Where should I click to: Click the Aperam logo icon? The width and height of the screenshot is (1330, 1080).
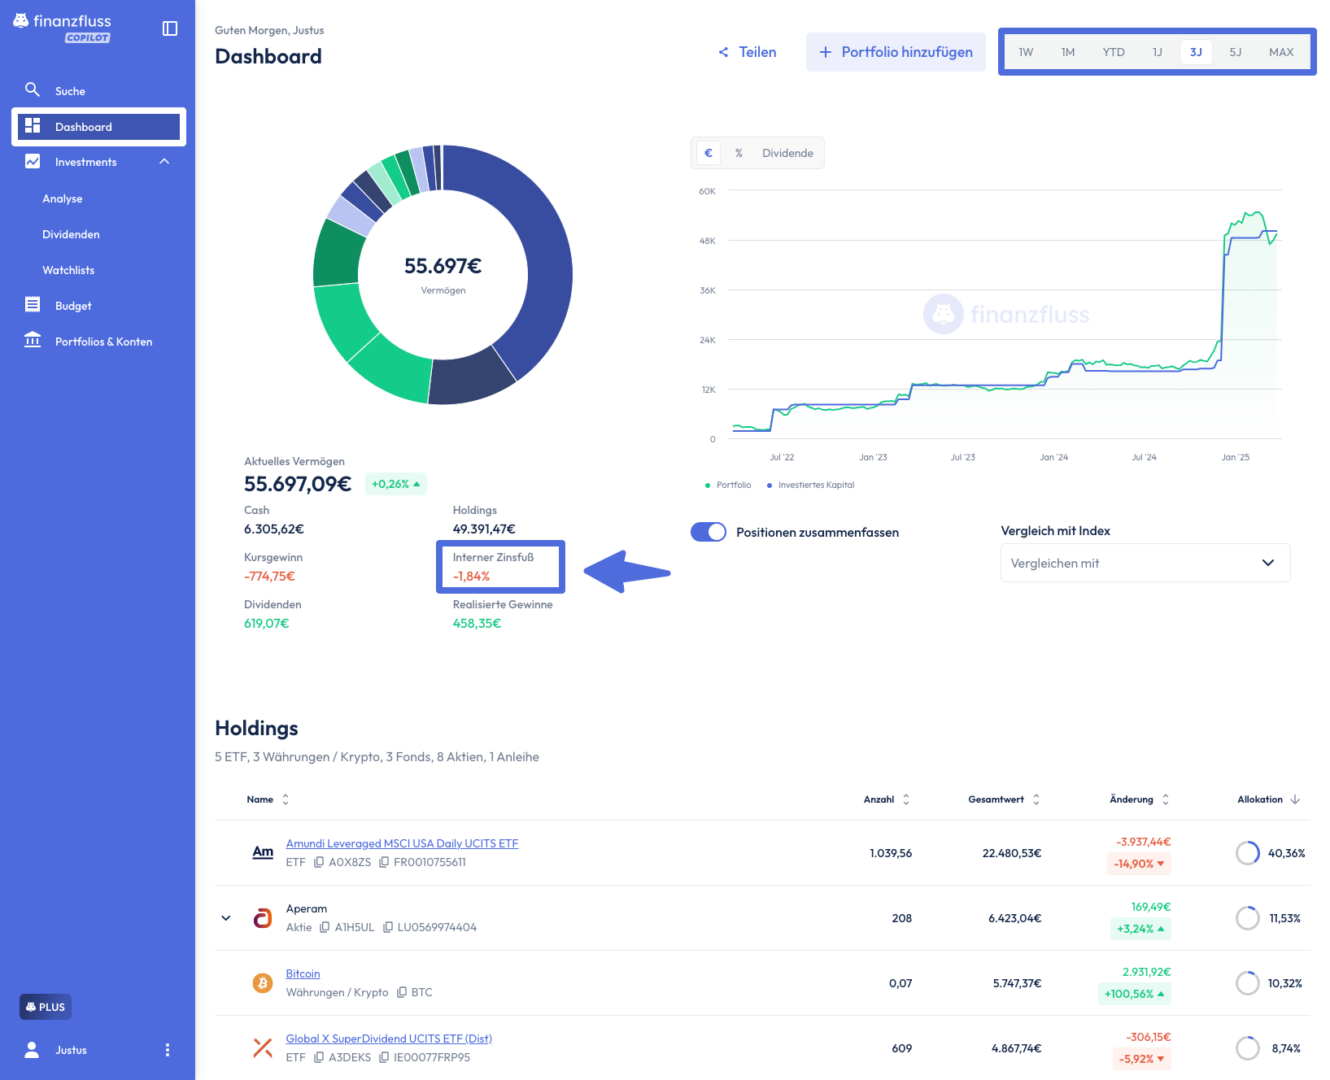pyautogui.click(x=263, y=918)
